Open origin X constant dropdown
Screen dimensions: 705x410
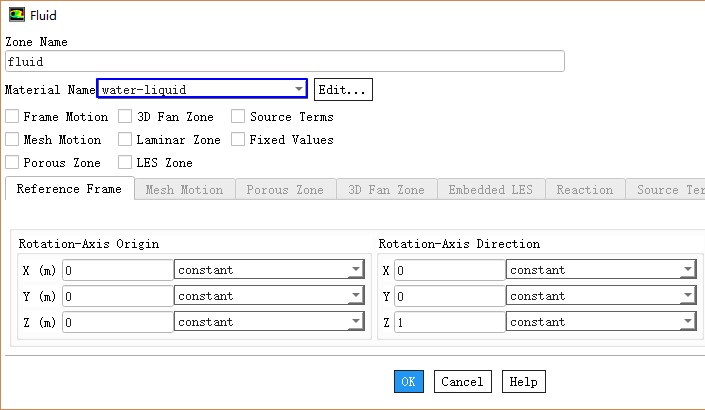[269, 270]
